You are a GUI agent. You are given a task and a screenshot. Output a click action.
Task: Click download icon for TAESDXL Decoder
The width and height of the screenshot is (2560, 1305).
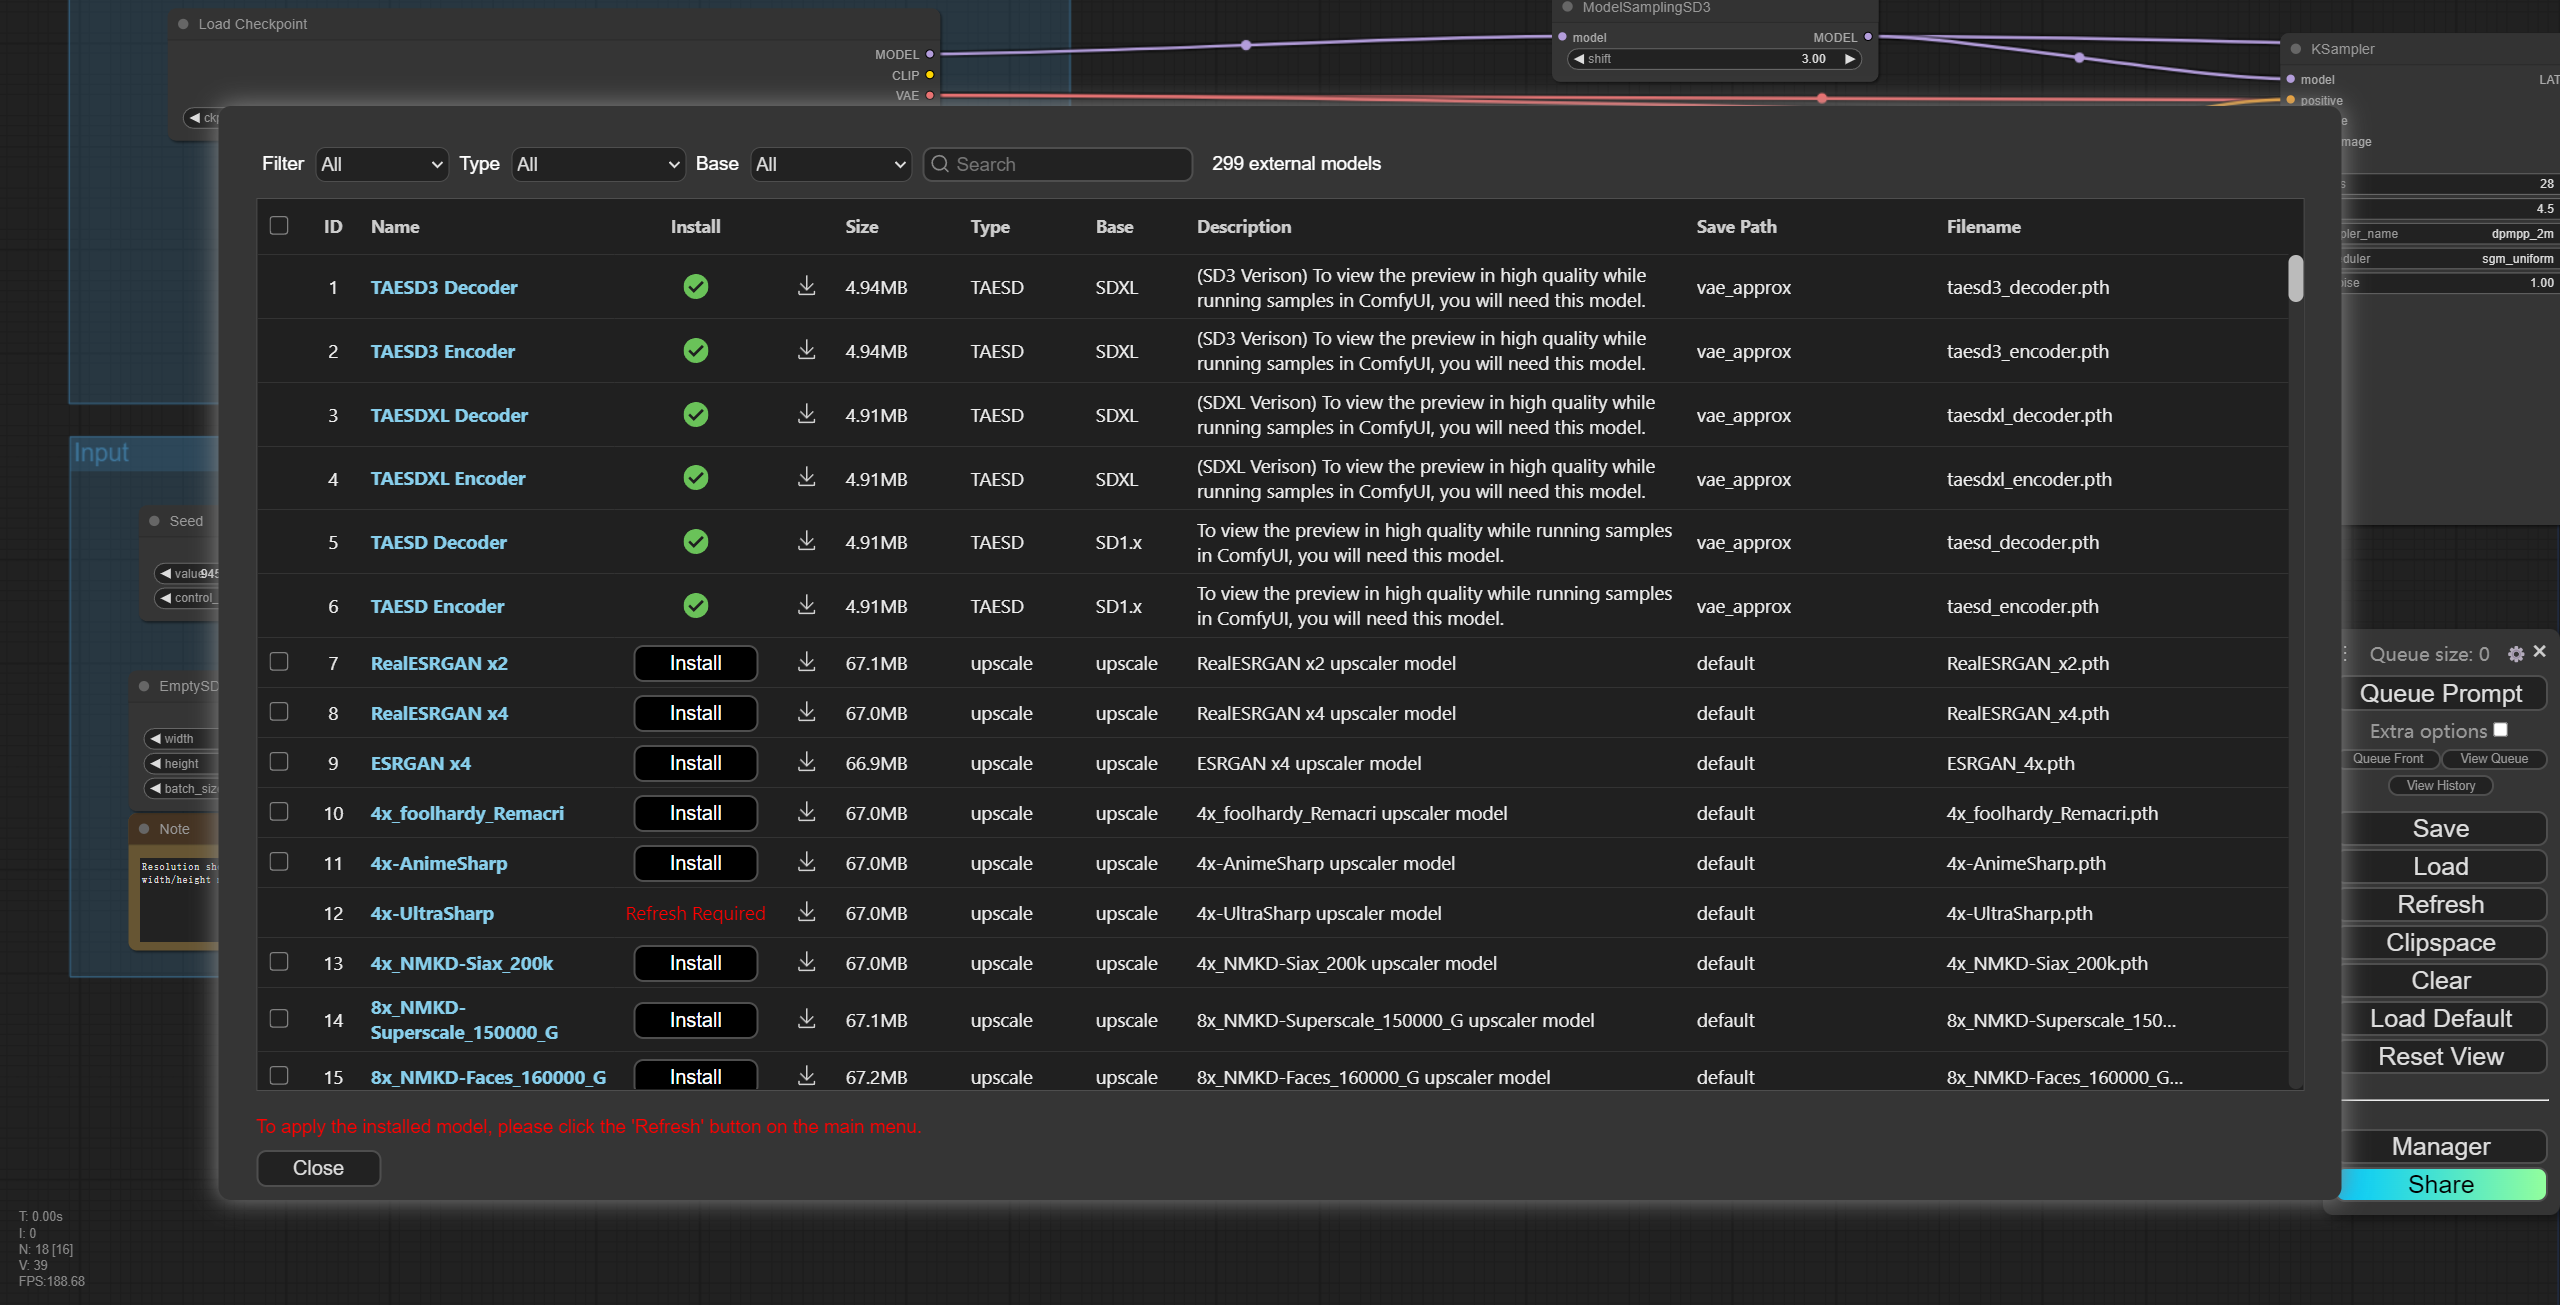pyautogui.click(x=806, y=415)
